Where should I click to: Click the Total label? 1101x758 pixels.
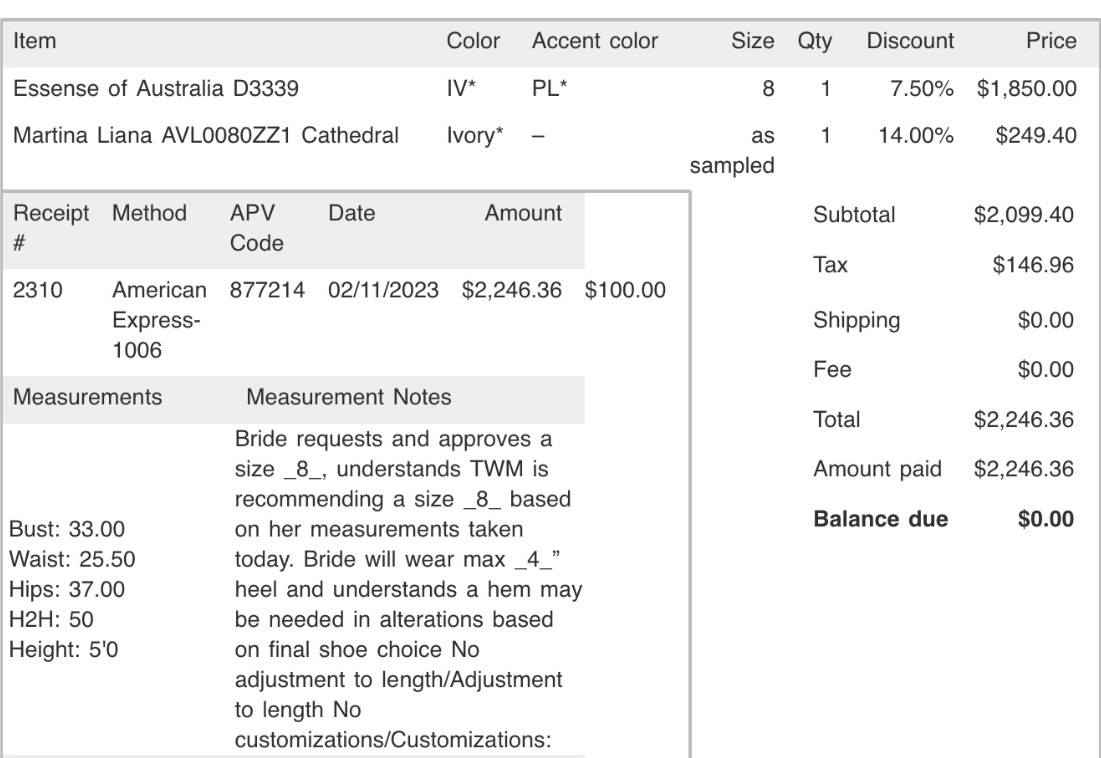click(x=837, y=419)
